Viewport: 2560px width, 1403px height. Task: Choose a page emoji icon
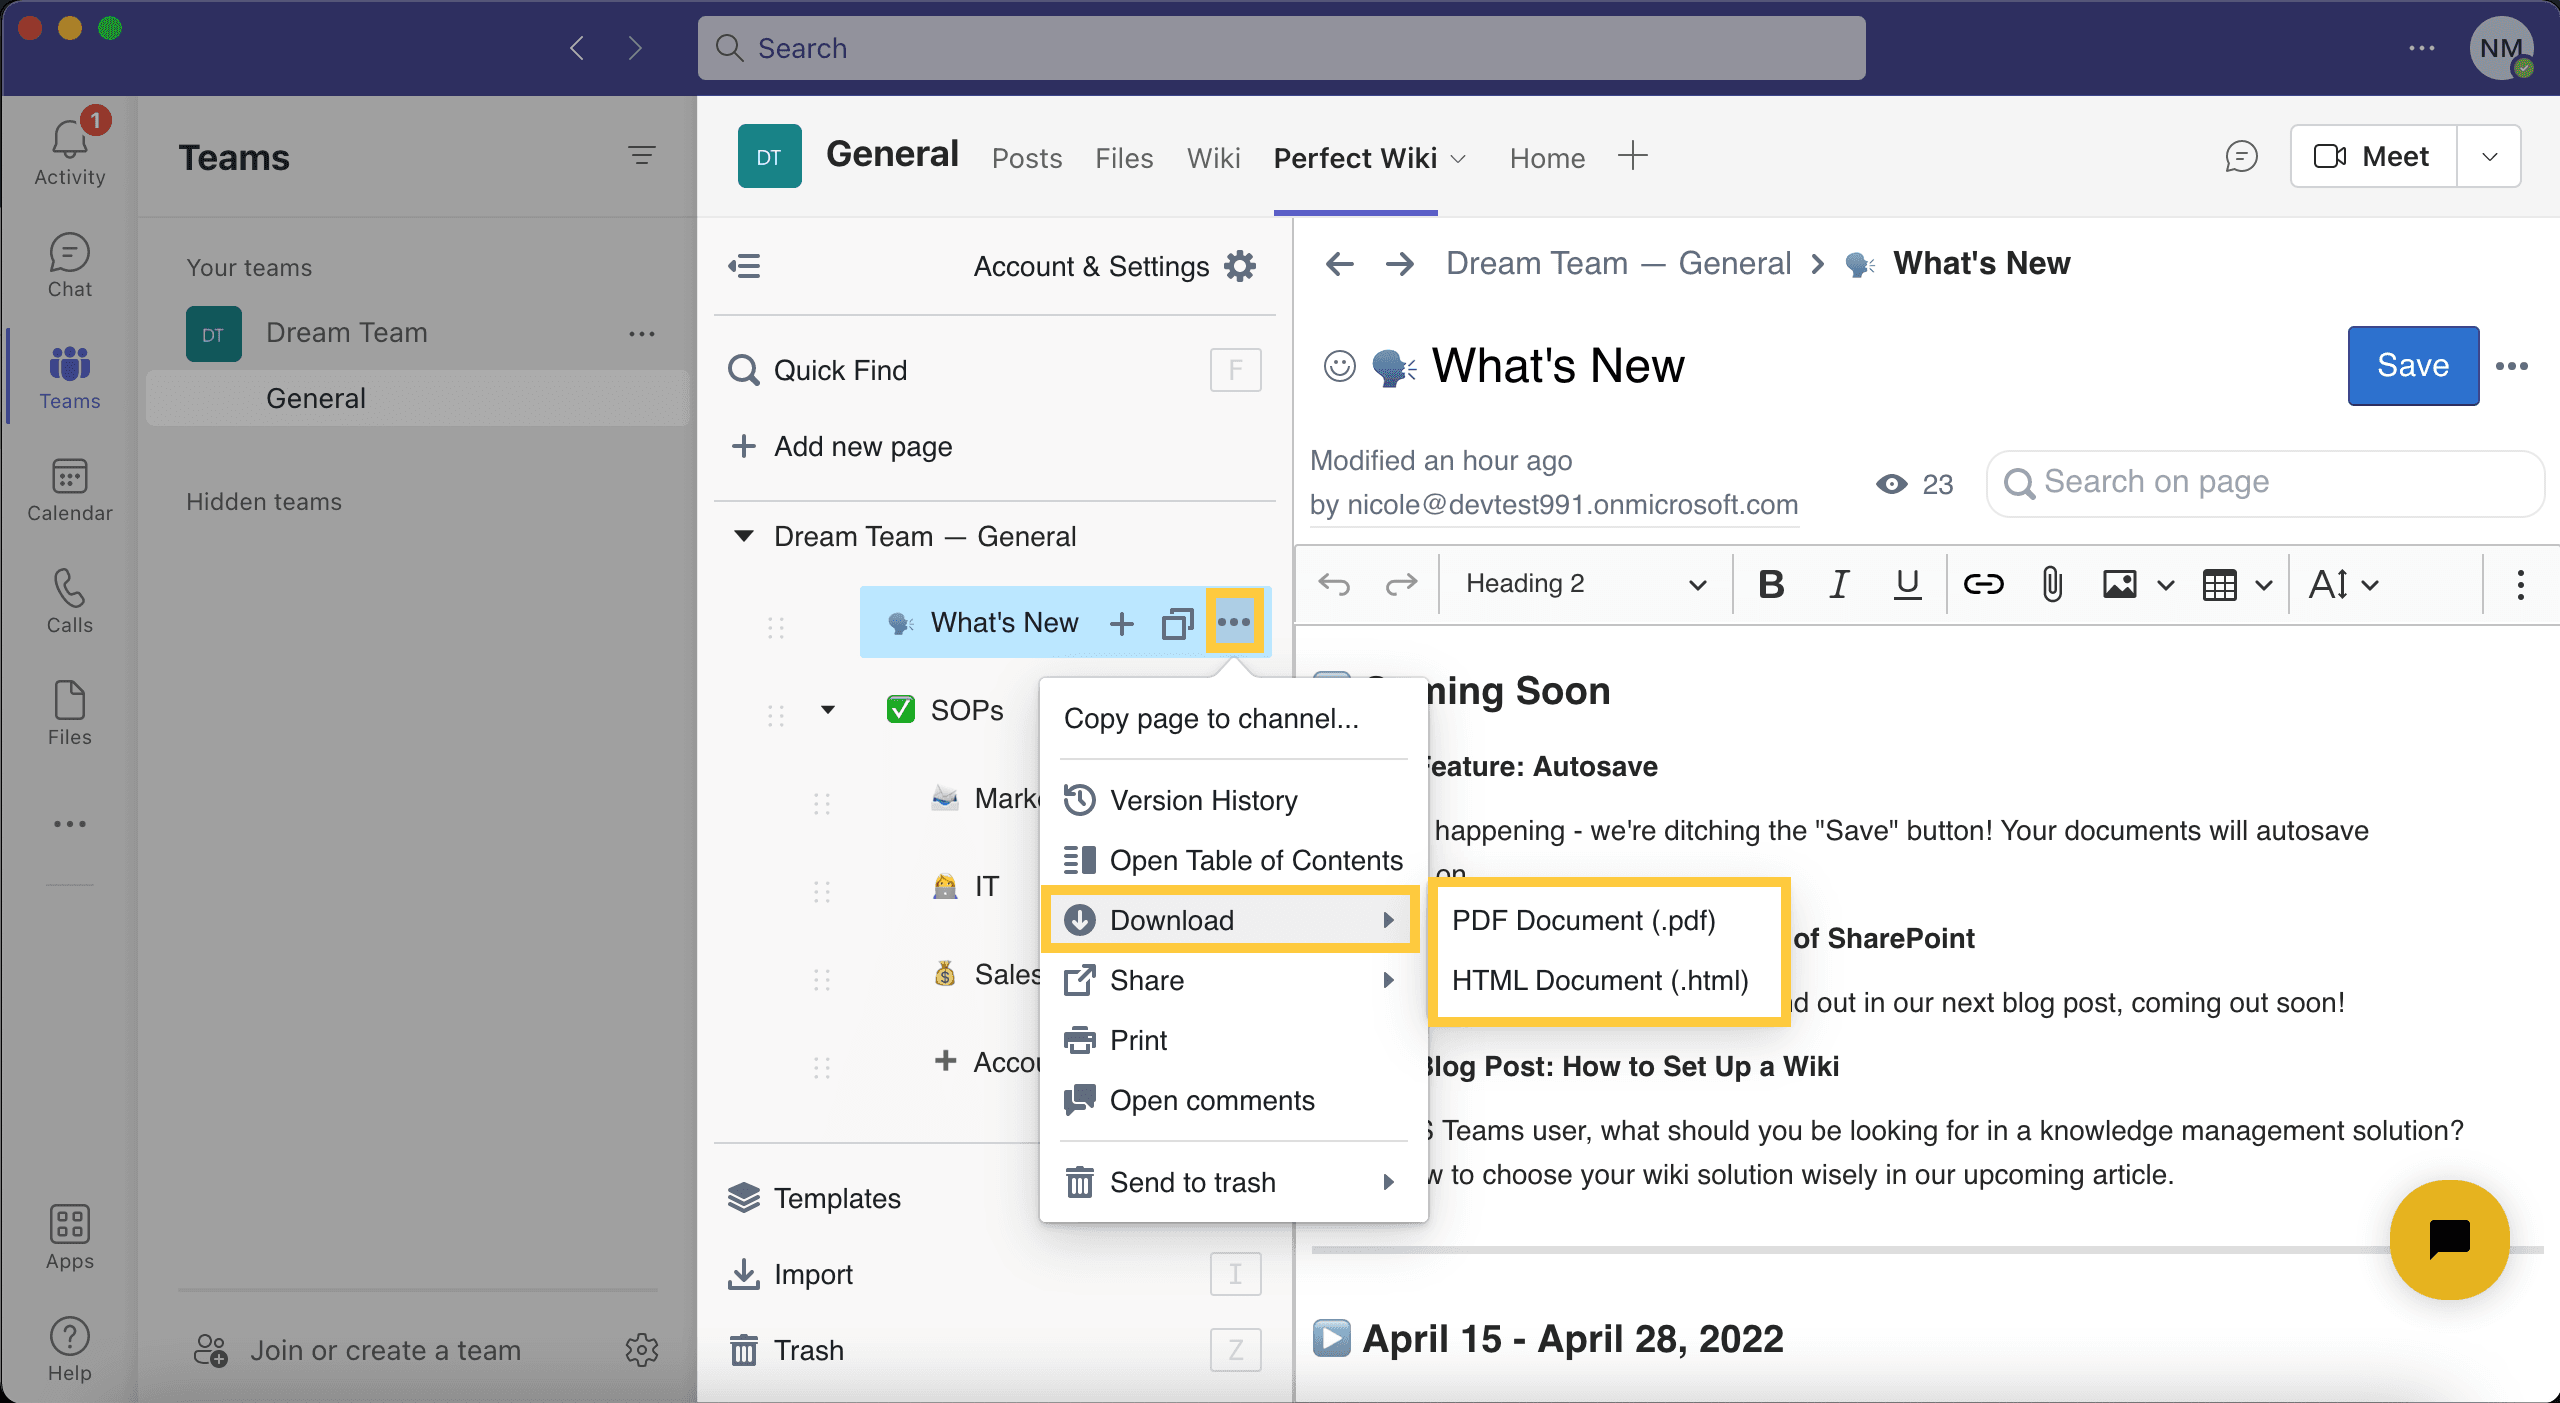coord(1340,366)
